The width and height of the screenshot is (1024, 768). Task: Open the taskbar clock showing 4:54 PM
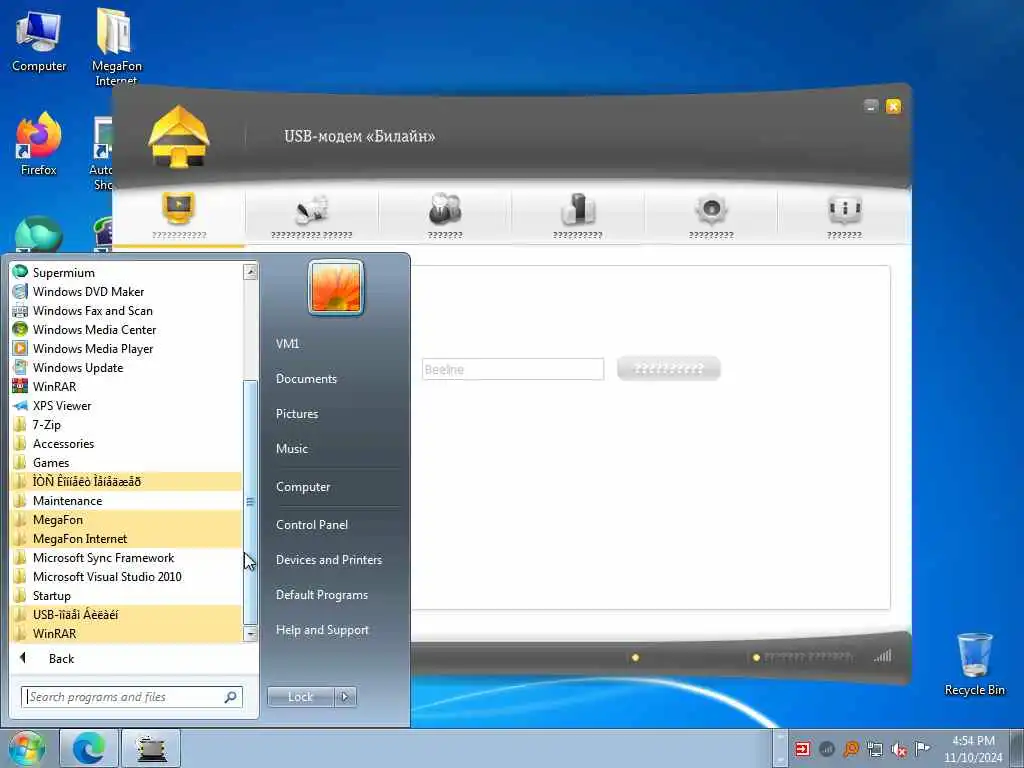click(x=973, y=748)
